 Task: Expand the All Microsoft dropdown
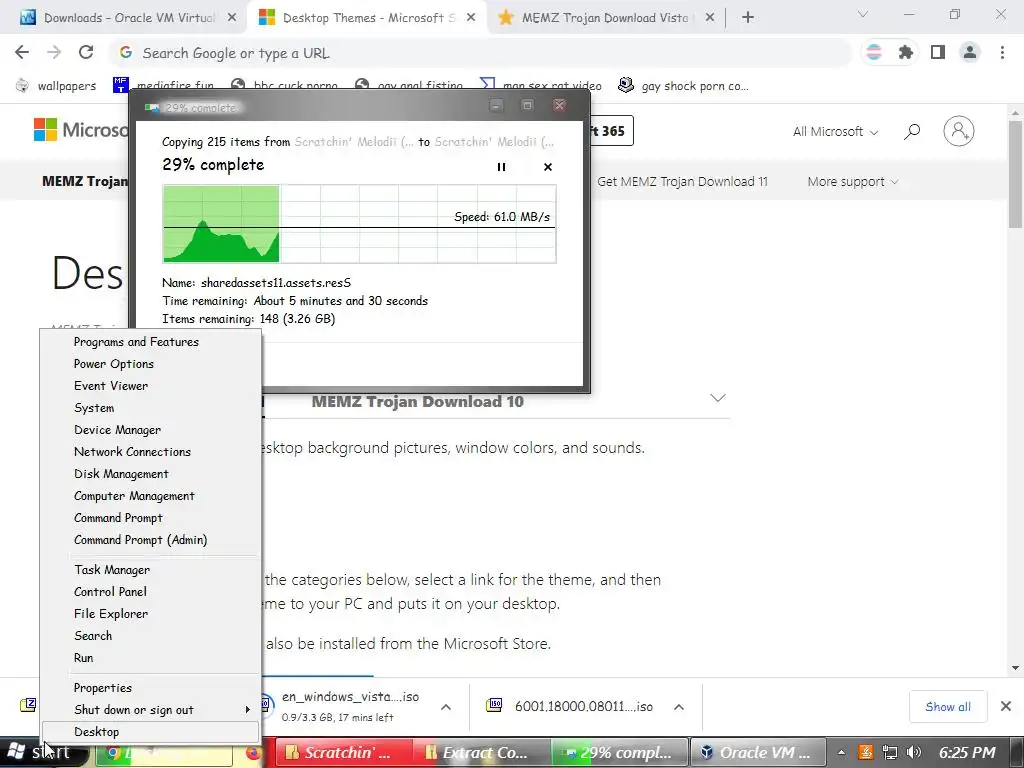pyautogui.click(x=835, y=132)
